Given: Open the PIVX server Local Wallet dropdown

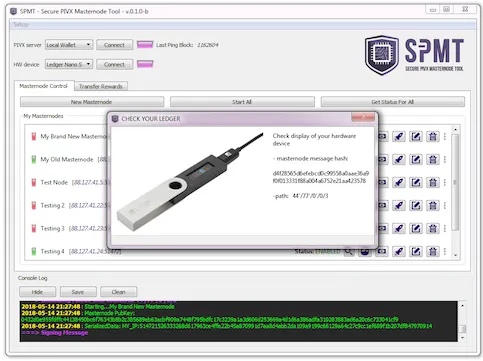Looking at the screenshot, I should [x=69, y=45].
